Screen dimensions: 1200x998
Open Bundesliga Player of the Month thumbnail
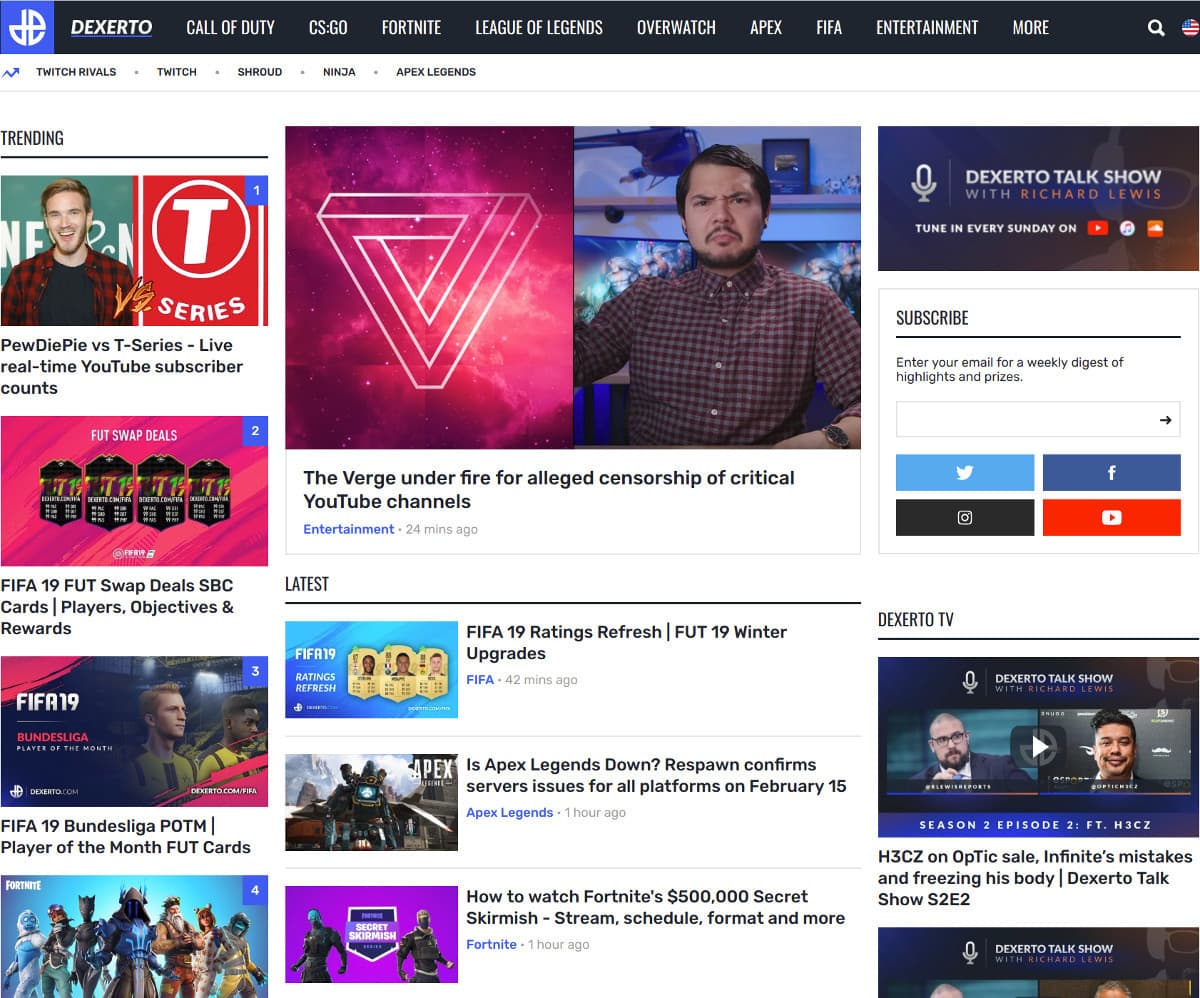click(134, 731)
